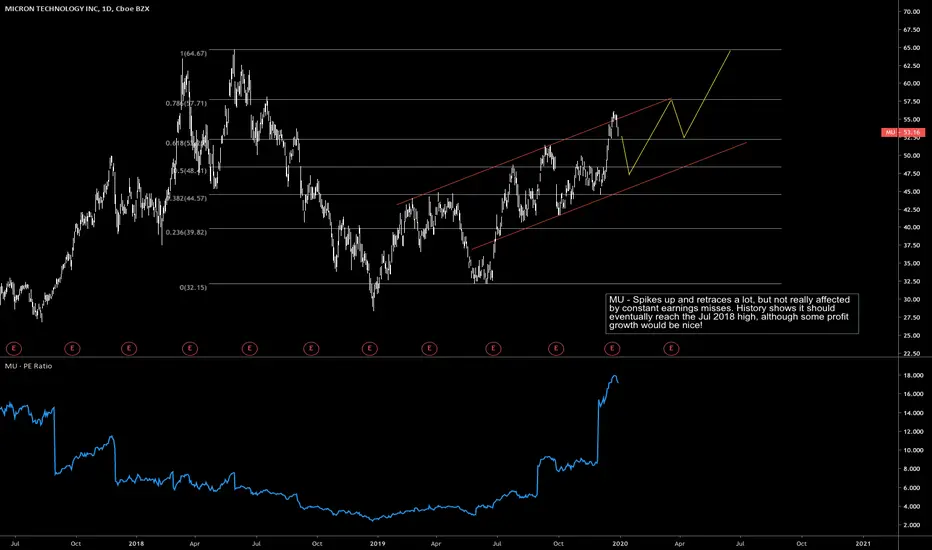Click 45.00 on the price axis

pyautogui.click(x=911, y=191)
